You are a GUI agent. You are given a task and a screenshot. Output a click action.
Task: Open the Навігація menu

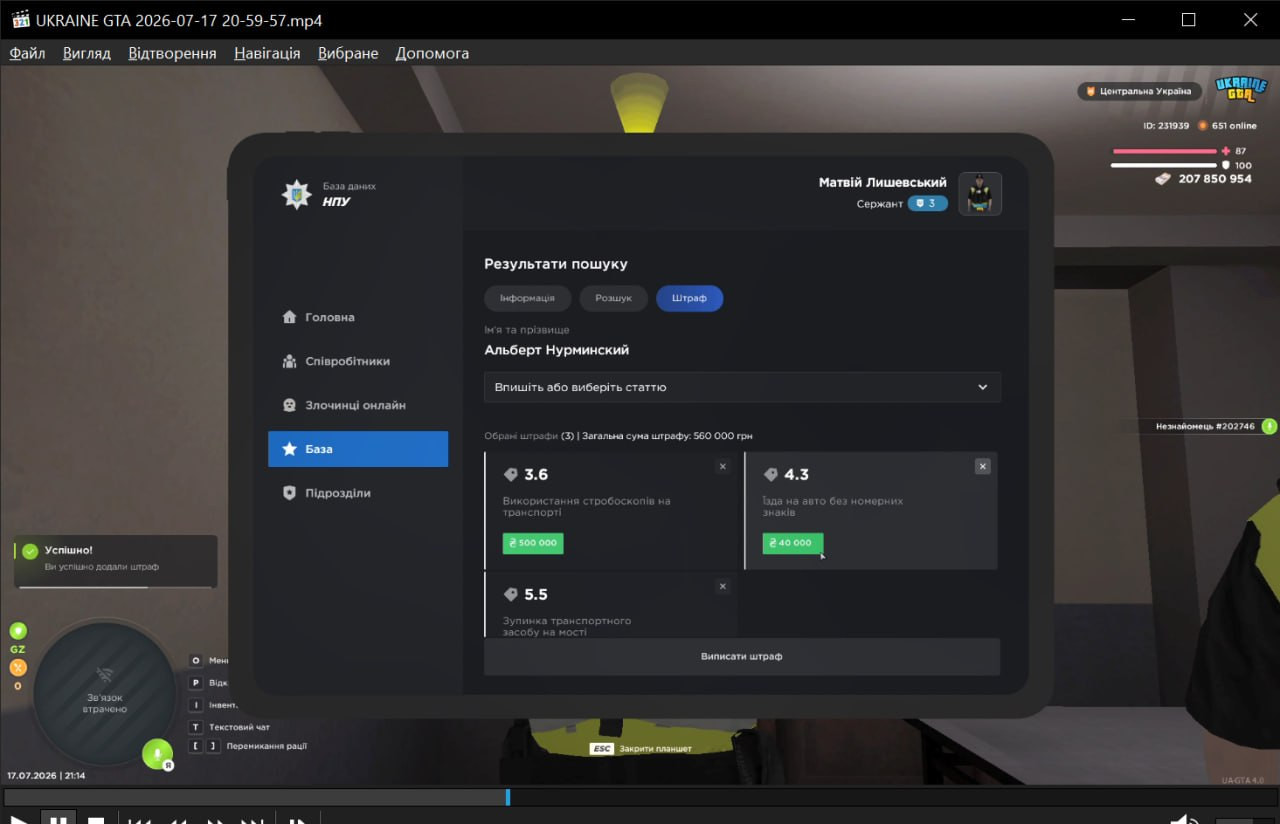point(267,53)
